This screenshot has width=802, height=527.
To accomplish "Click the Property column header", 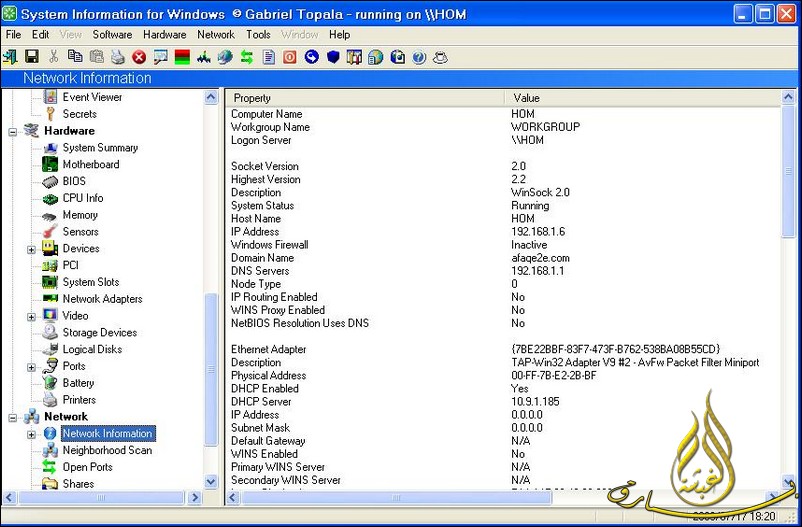I will click(365, 98).
